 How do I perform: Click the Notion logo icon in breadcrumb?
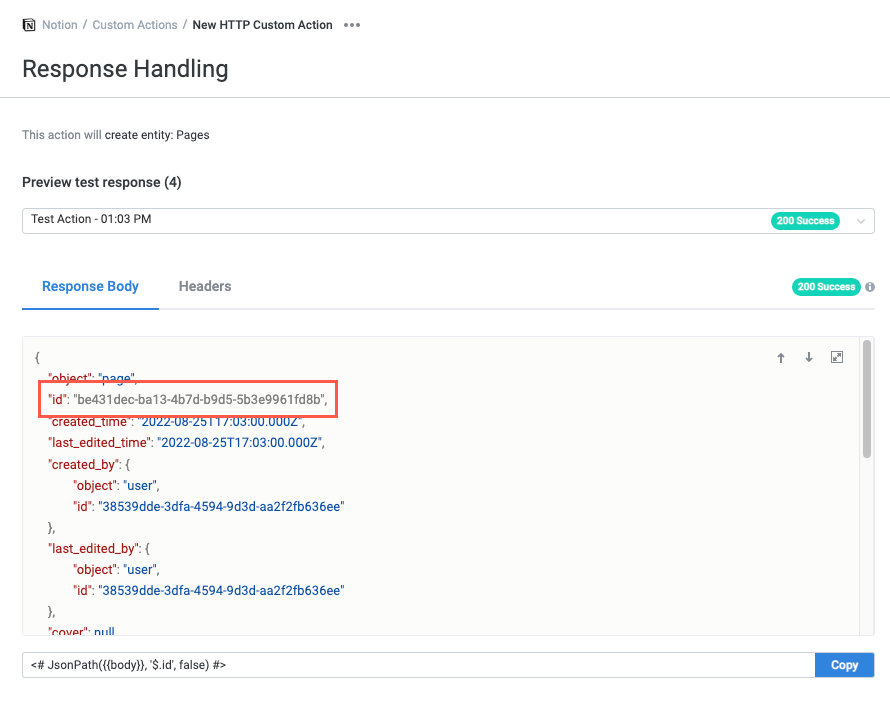click(29, 25)
